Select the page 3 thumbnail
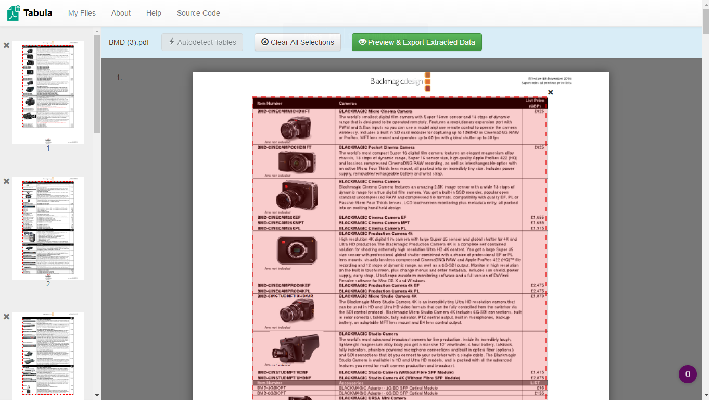 pos(48,355)
